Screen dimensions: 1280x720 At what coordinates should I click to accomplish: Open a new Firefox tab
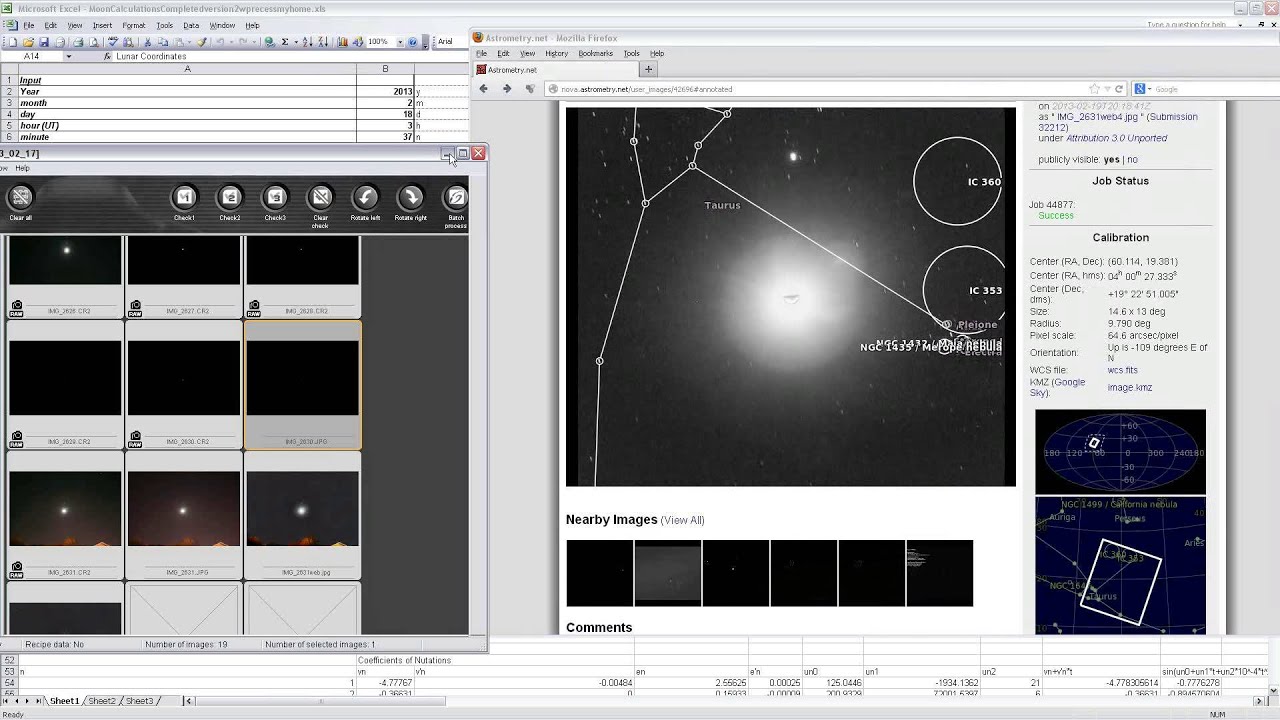coord(648,69)
